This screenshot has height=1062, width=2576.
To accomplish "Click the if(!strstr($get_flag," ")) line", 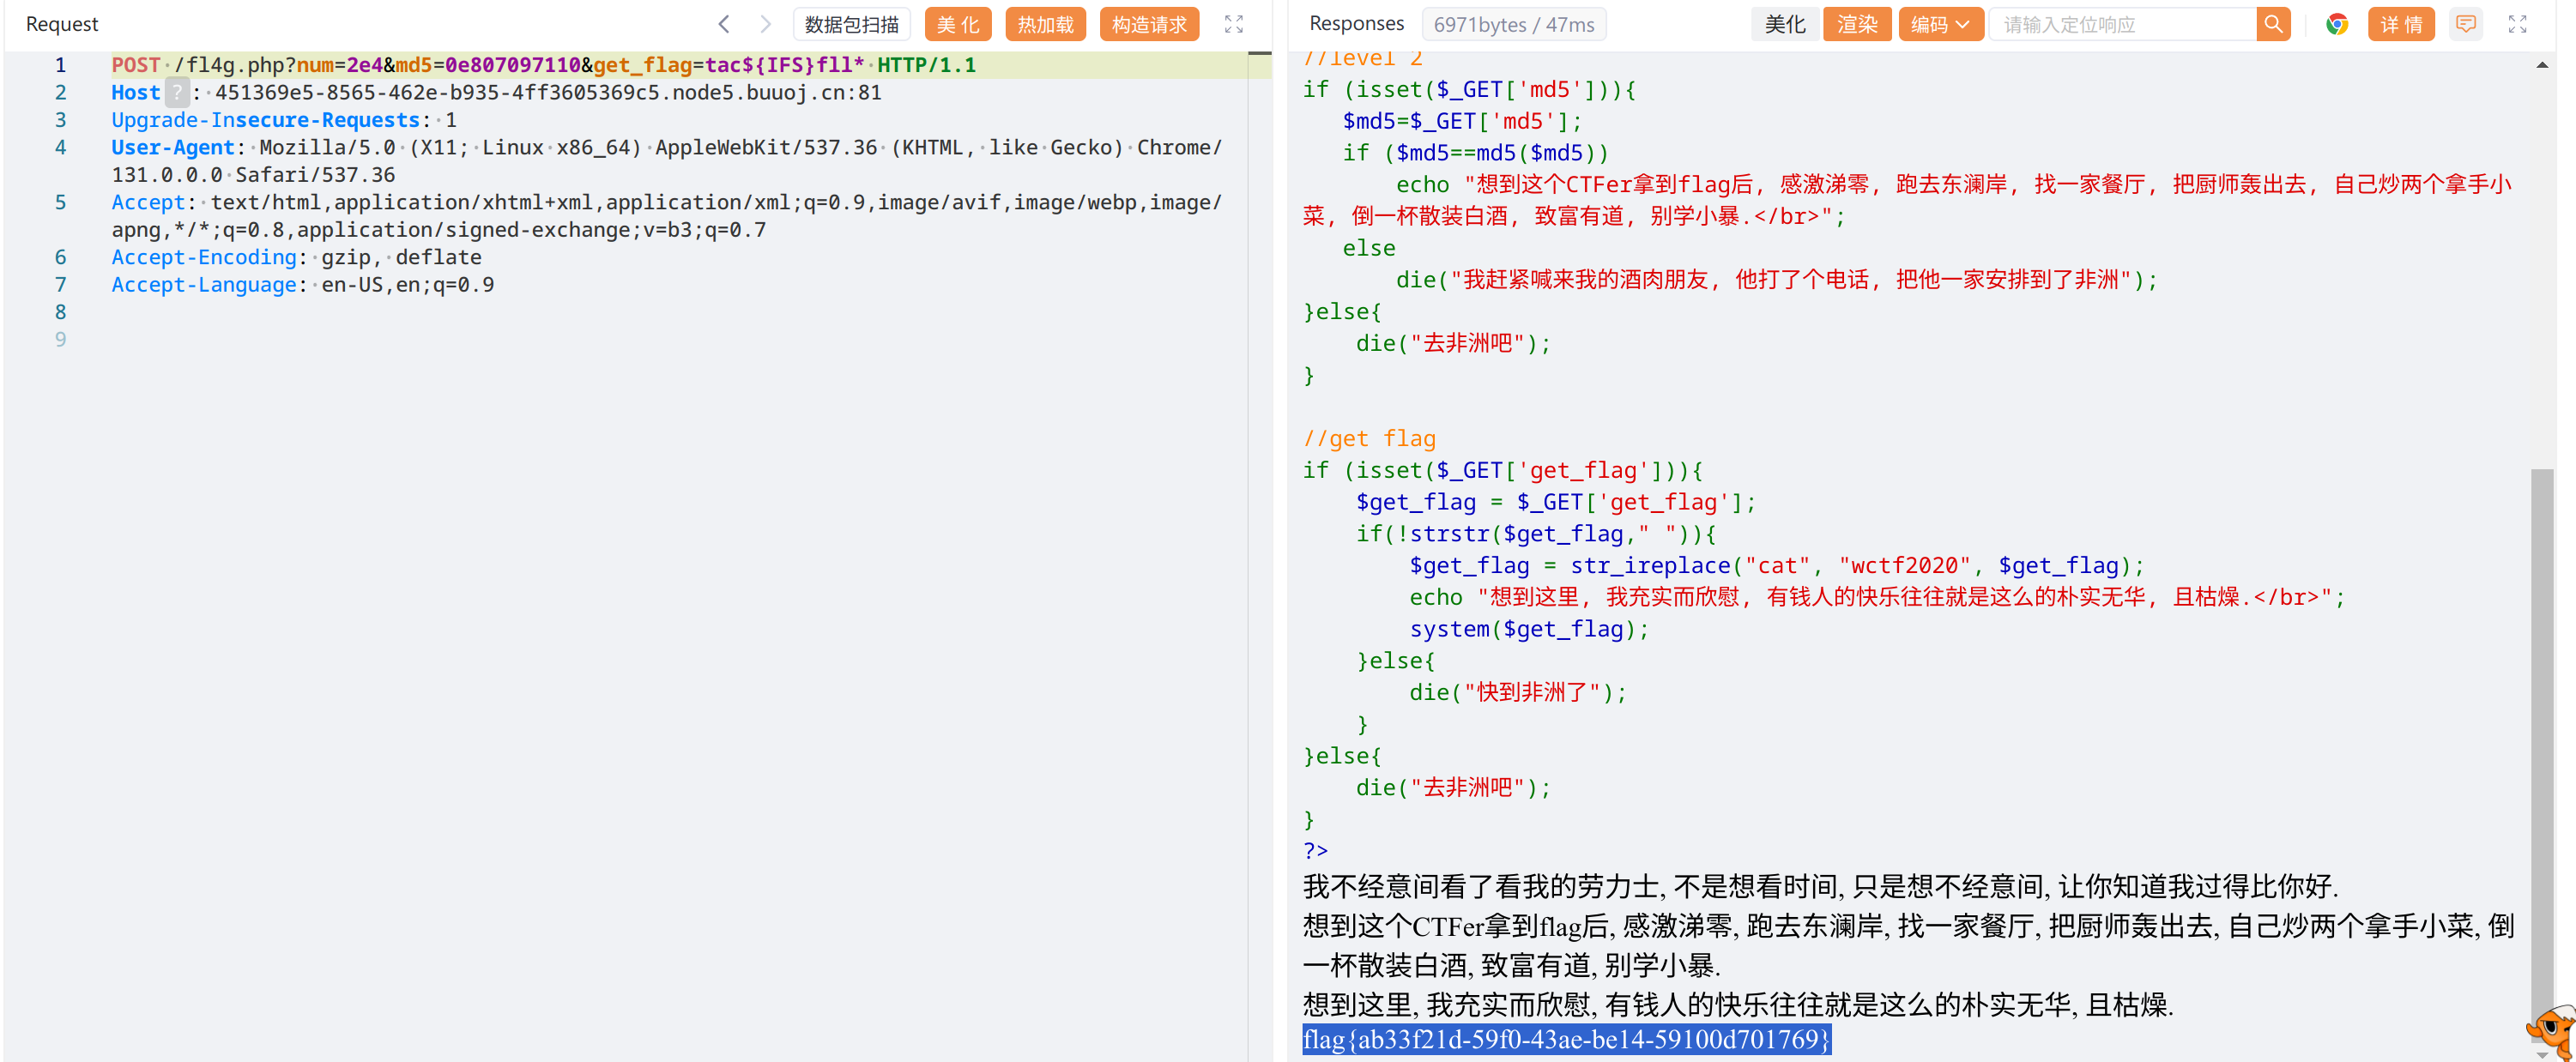I will tap(1535, 534).
